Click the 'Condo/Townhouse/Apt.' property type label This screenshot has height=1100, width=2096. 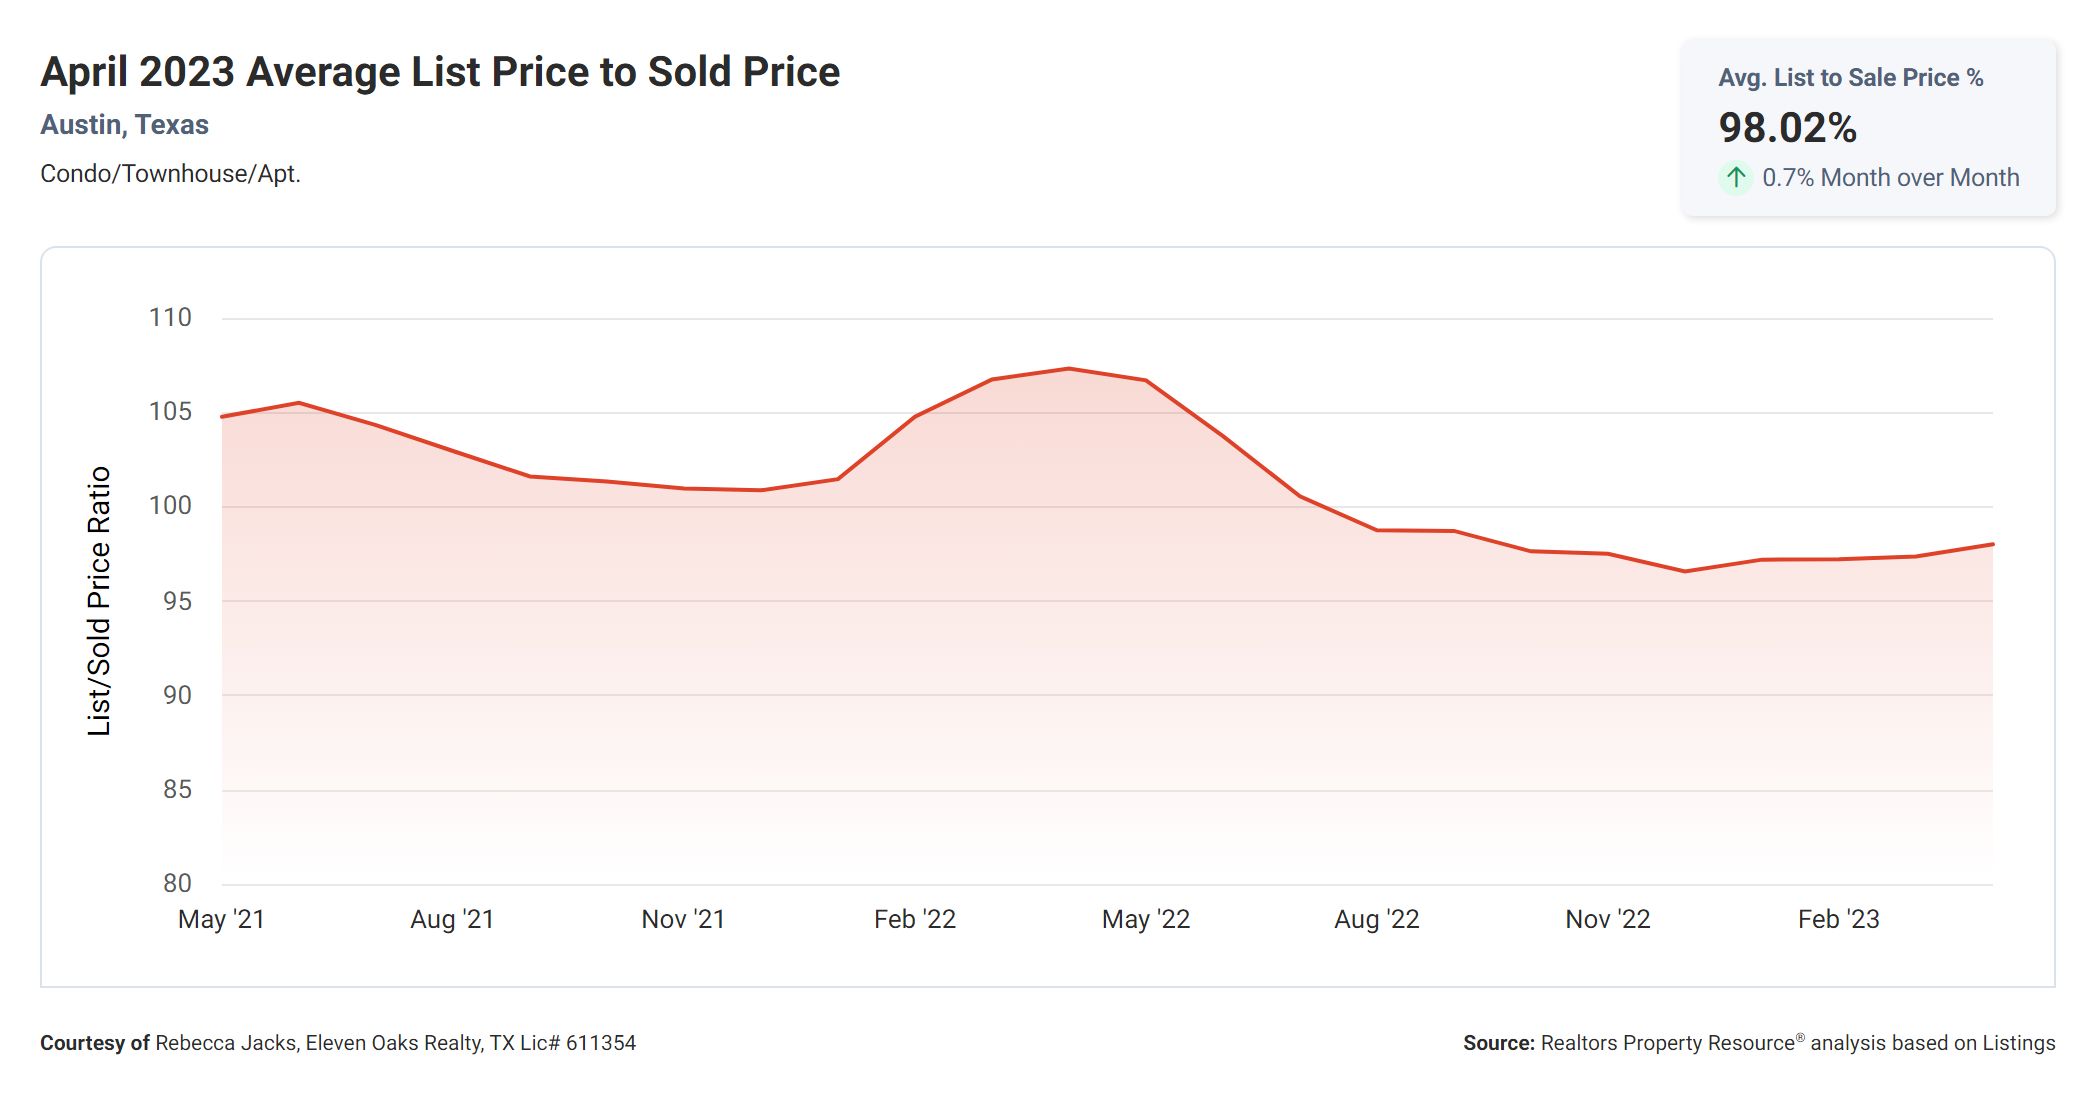[170, 174]
